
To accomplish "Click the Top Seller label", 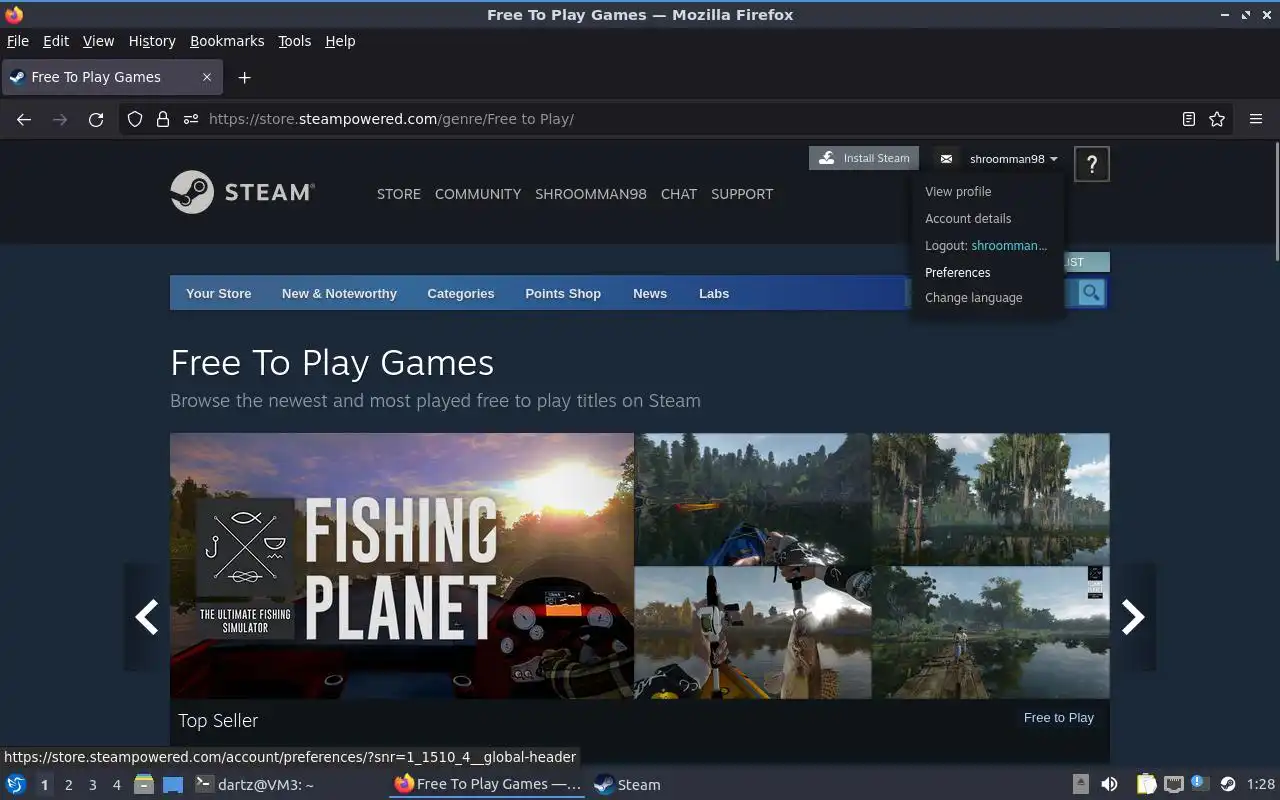I will click(x=218, y=720).
